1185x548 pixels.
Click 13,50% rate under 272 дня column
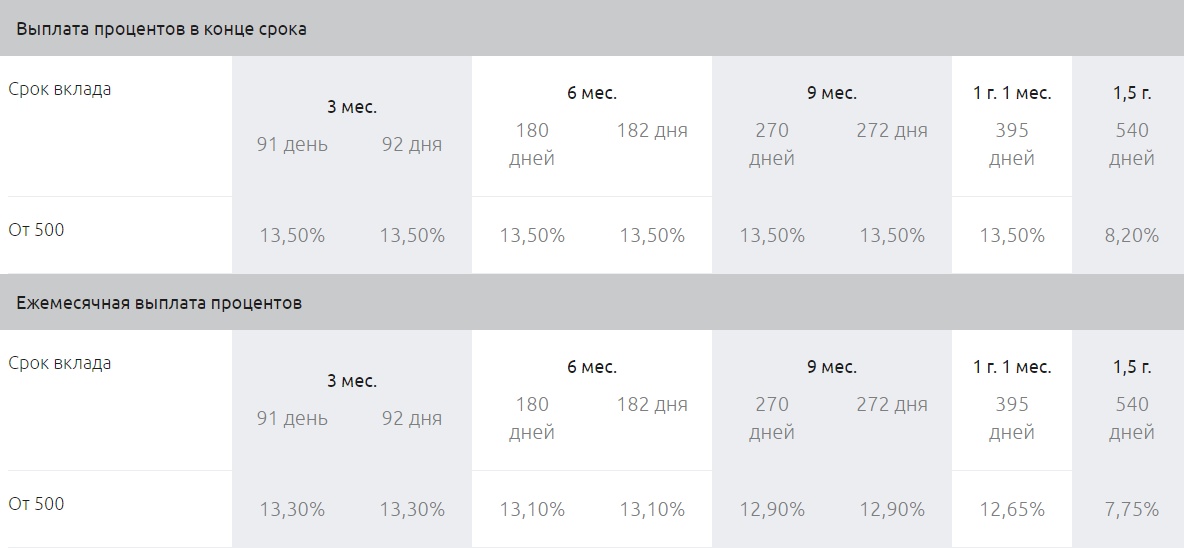(892, 236)
